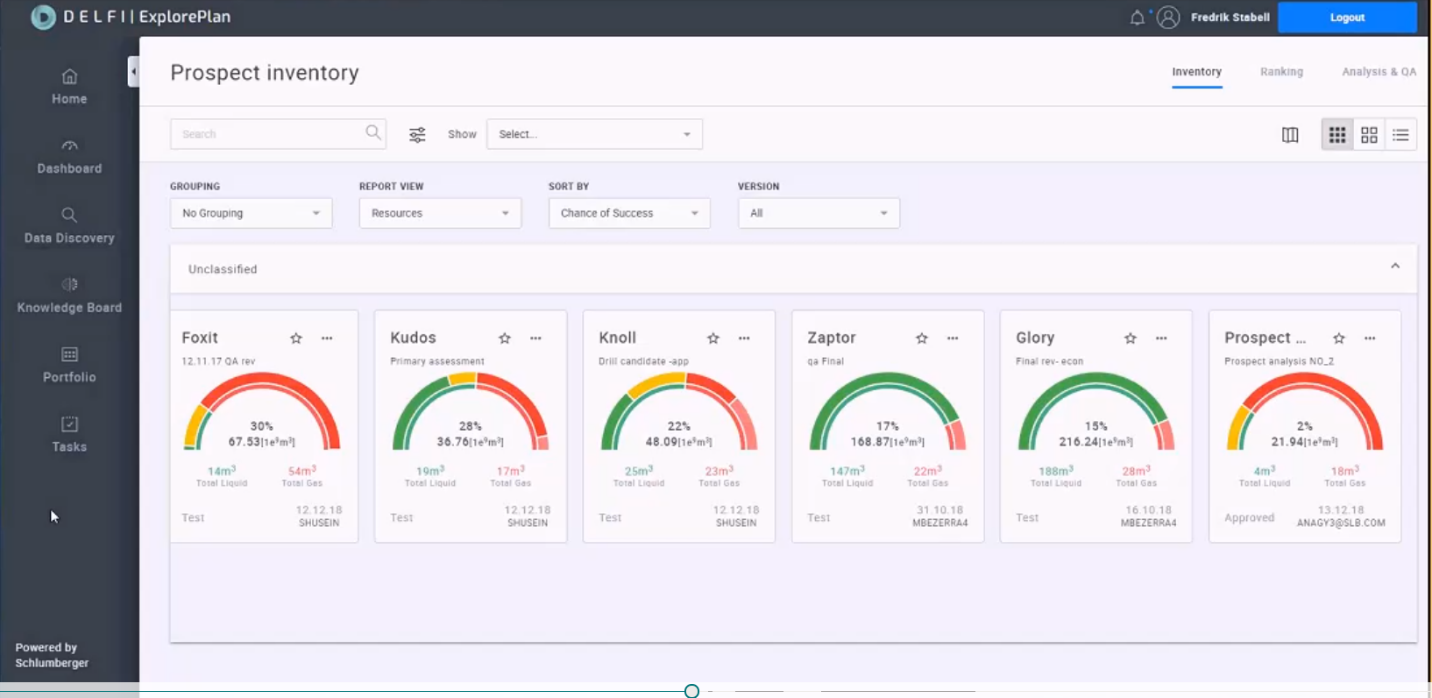The width and height of the screenshot is (1432, 698).
Task: Collapse the Unclassified section chevron
Action: 1395,267
